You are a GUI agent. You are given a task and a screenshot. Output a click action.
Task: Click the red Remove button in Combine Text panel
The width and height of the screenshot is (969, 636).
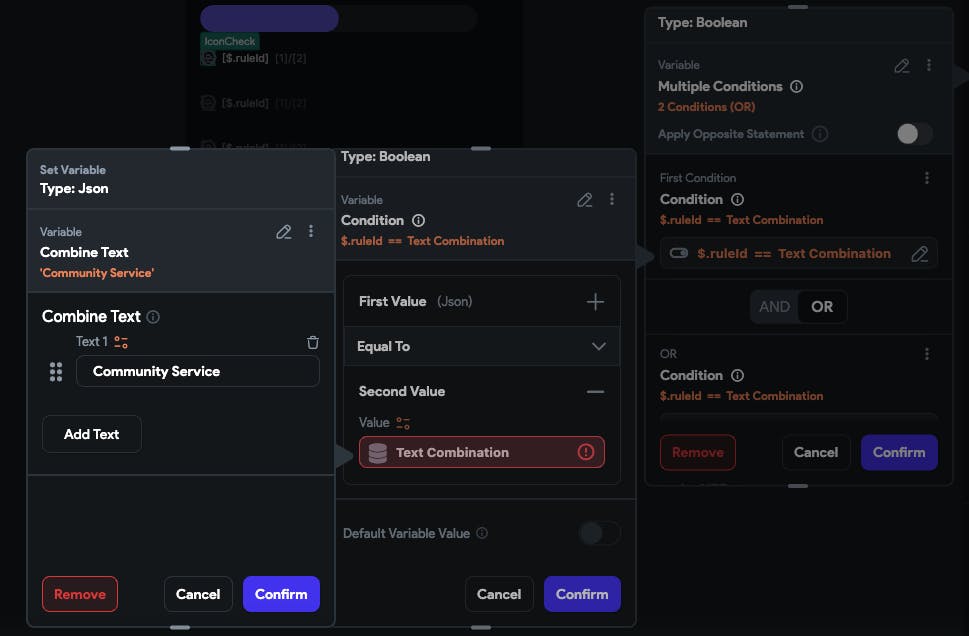[x=80, y=594]
